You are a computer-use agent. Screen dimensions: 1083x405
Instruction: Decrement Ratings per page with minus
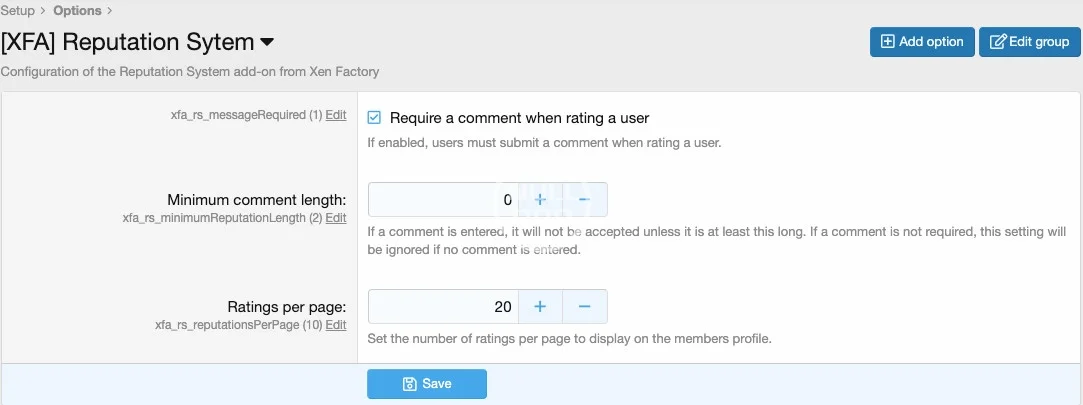tap(584, 306)
